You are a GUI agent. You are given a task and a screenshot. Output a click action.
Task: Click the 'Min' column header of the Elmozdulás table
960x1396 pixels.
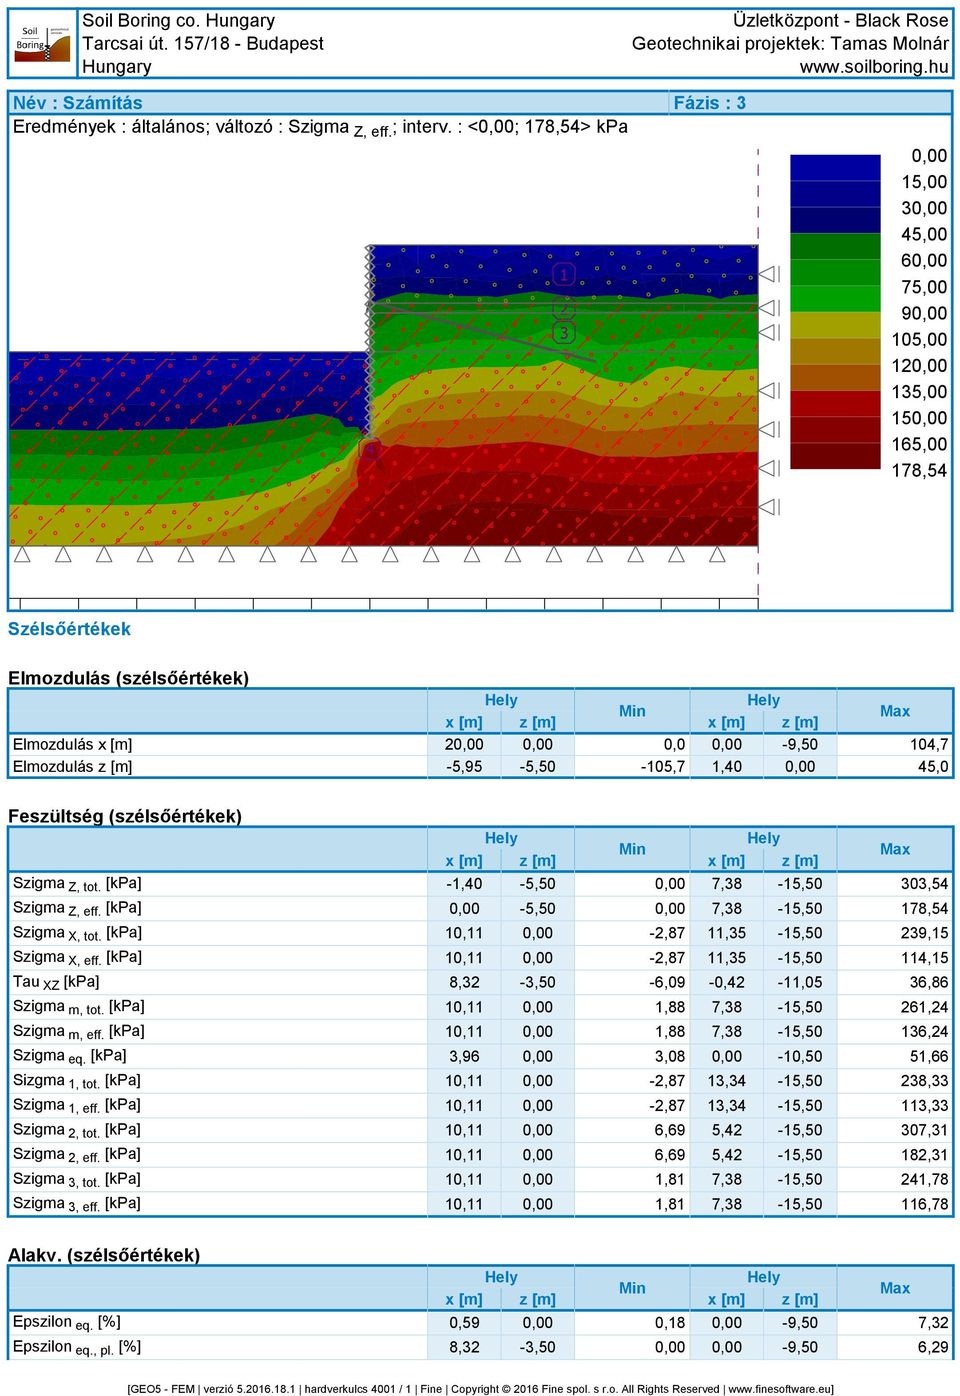(632, 711)
